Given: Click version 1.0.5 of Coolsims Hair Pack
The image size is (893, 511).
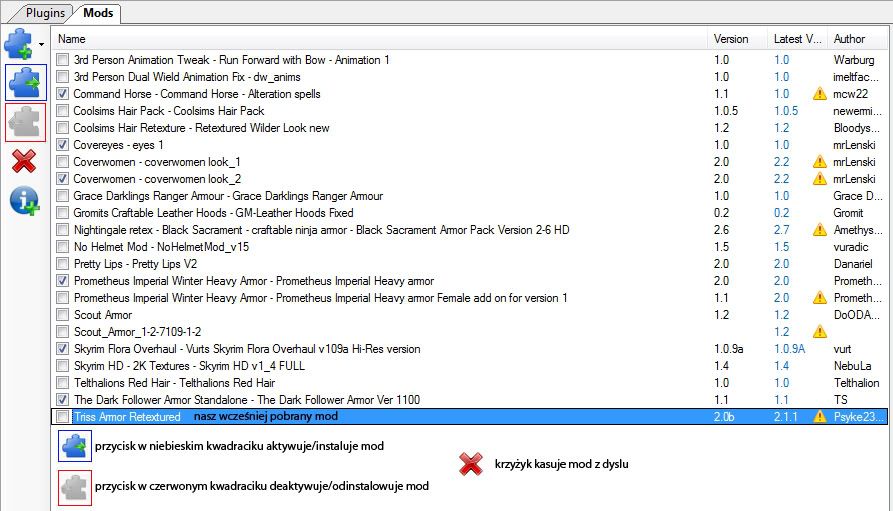Looking at the screenshot, I should (726, 111).
